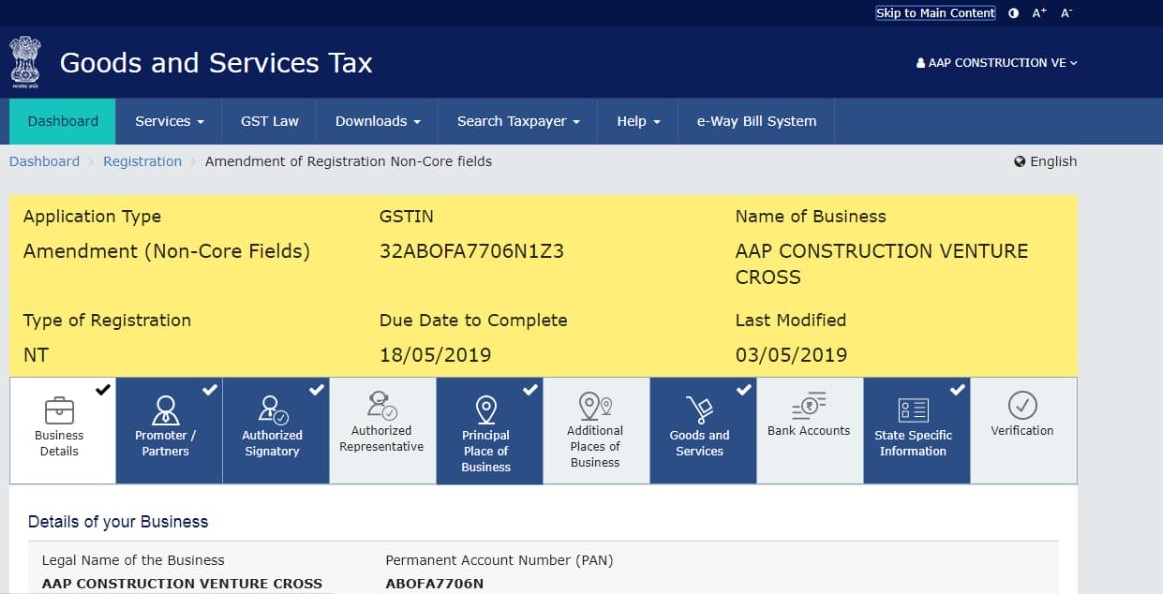The height and width of the screenshot is (594, 1163).
Task: Increase font size with A+ button
Action: [x=1039, y=13]
